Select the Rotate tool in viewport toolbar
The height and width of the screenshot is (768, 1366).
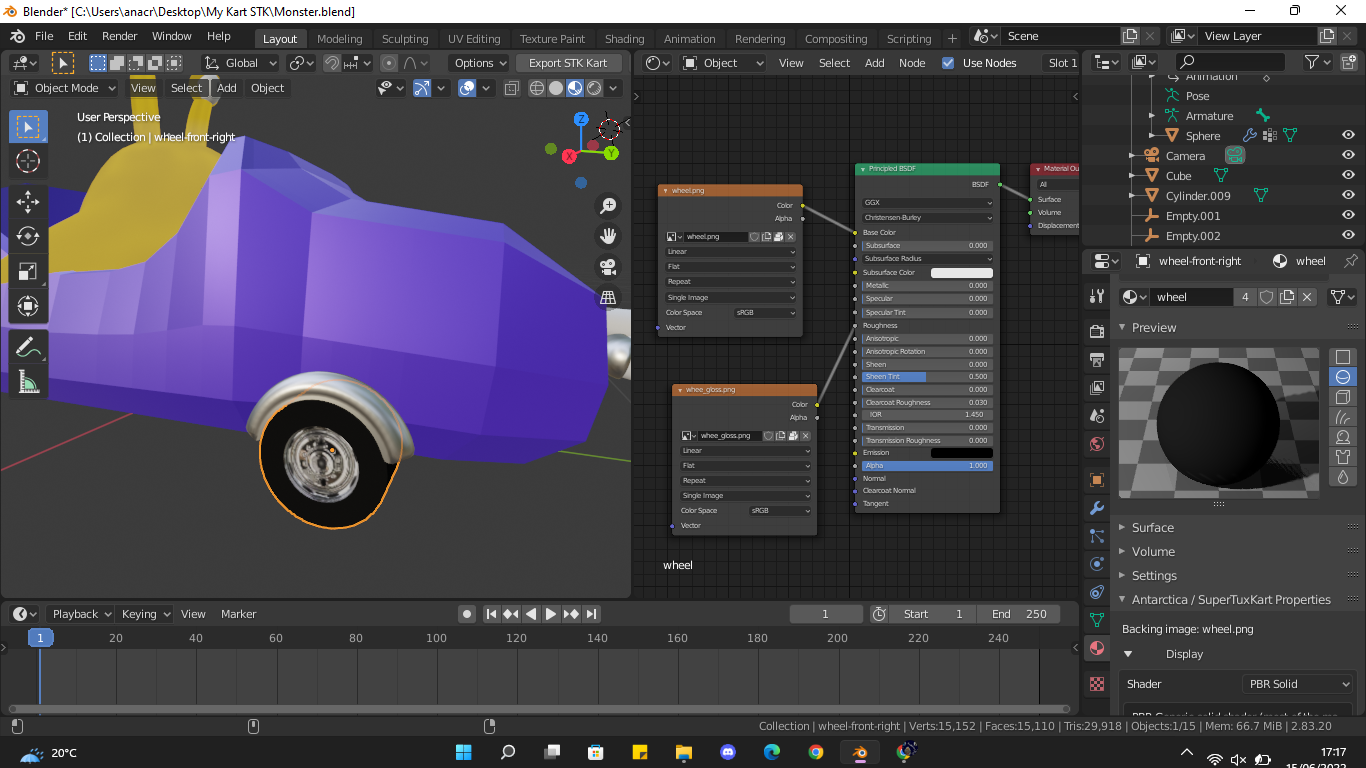click(x=28, y=236)
